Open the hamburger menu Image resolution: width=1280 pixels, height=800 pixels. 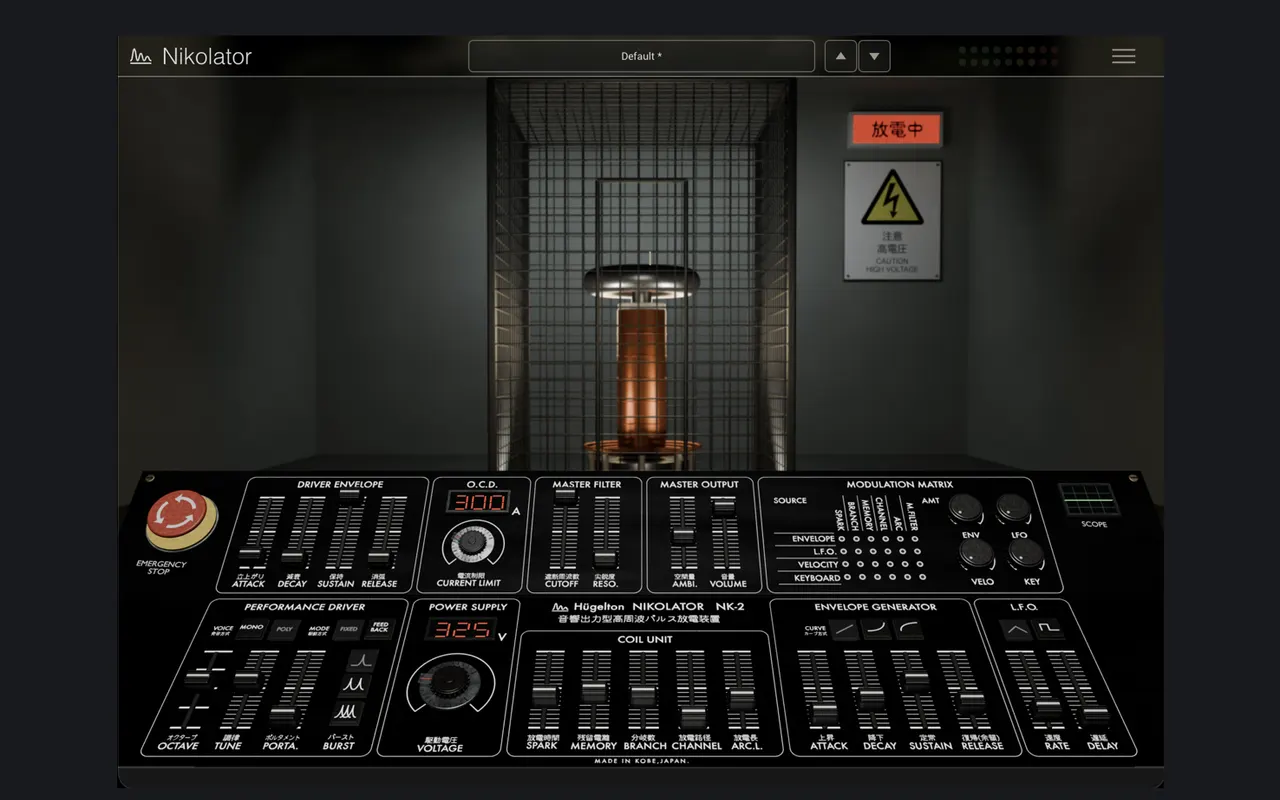click(1124, 56)
